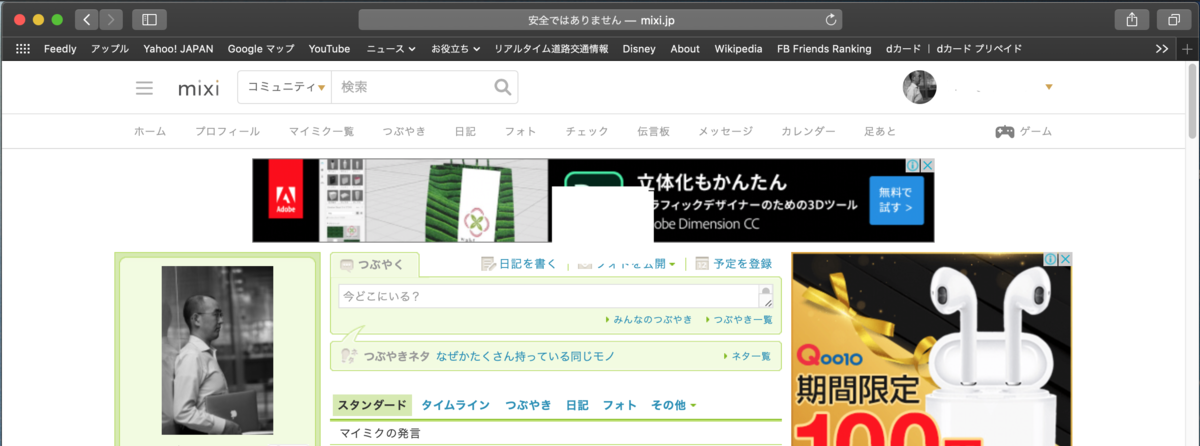Switch to the 日記 feed tab
Image resolution: width=1200 pixels, height=446 pixels.
click(x=577, y=405)
